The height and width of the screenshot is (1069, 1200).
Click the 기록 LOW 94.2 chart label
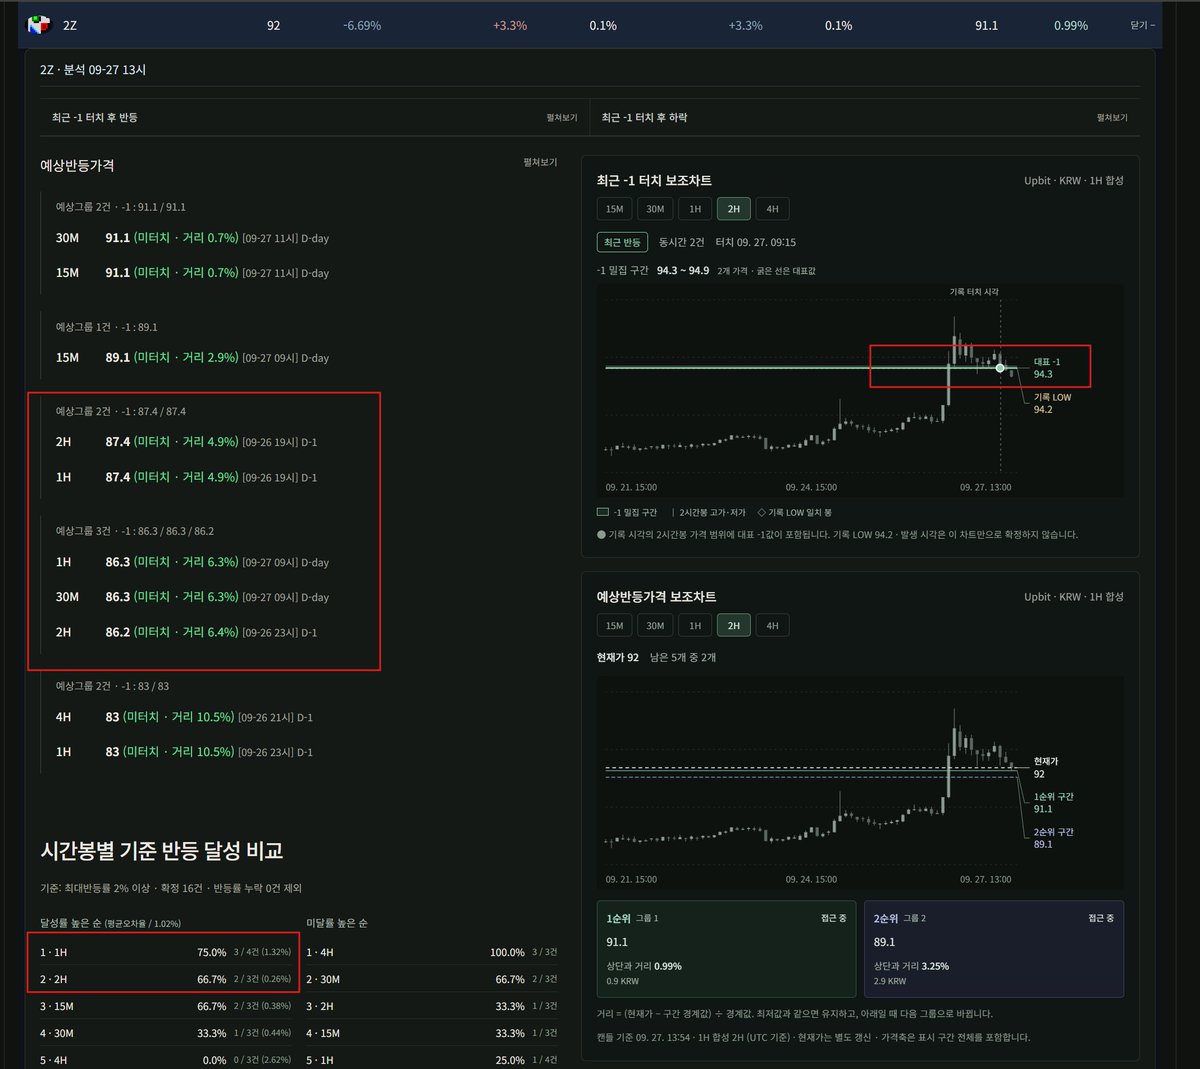click(x=1052, y=403)
